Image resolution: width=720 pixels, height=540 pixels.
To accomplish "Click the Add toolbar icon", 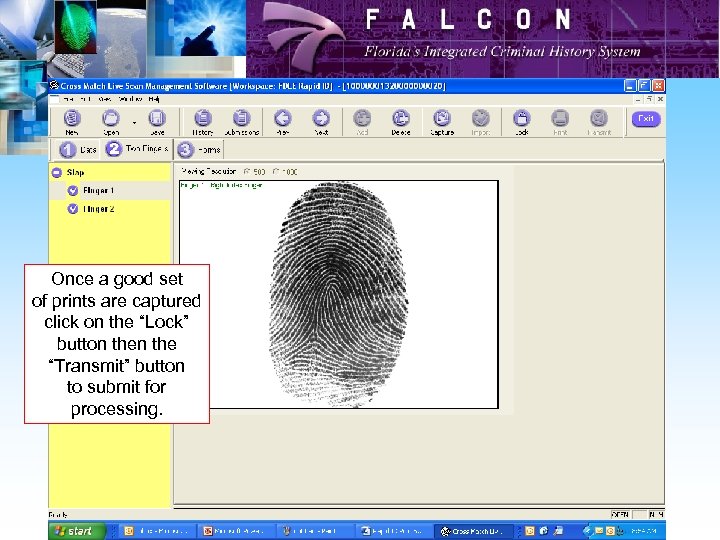I will 362,119.
